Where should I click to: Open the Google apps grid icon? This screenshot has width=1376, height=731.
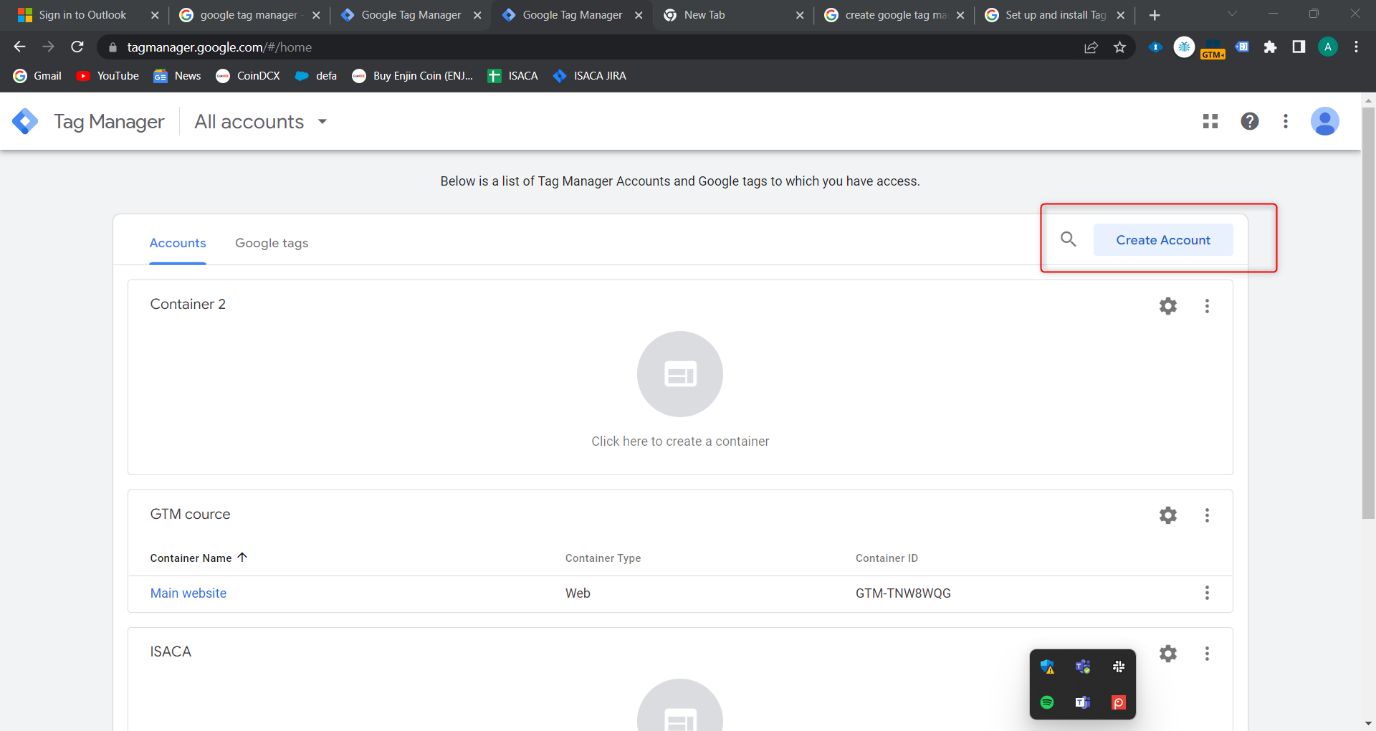point(1210,121)
